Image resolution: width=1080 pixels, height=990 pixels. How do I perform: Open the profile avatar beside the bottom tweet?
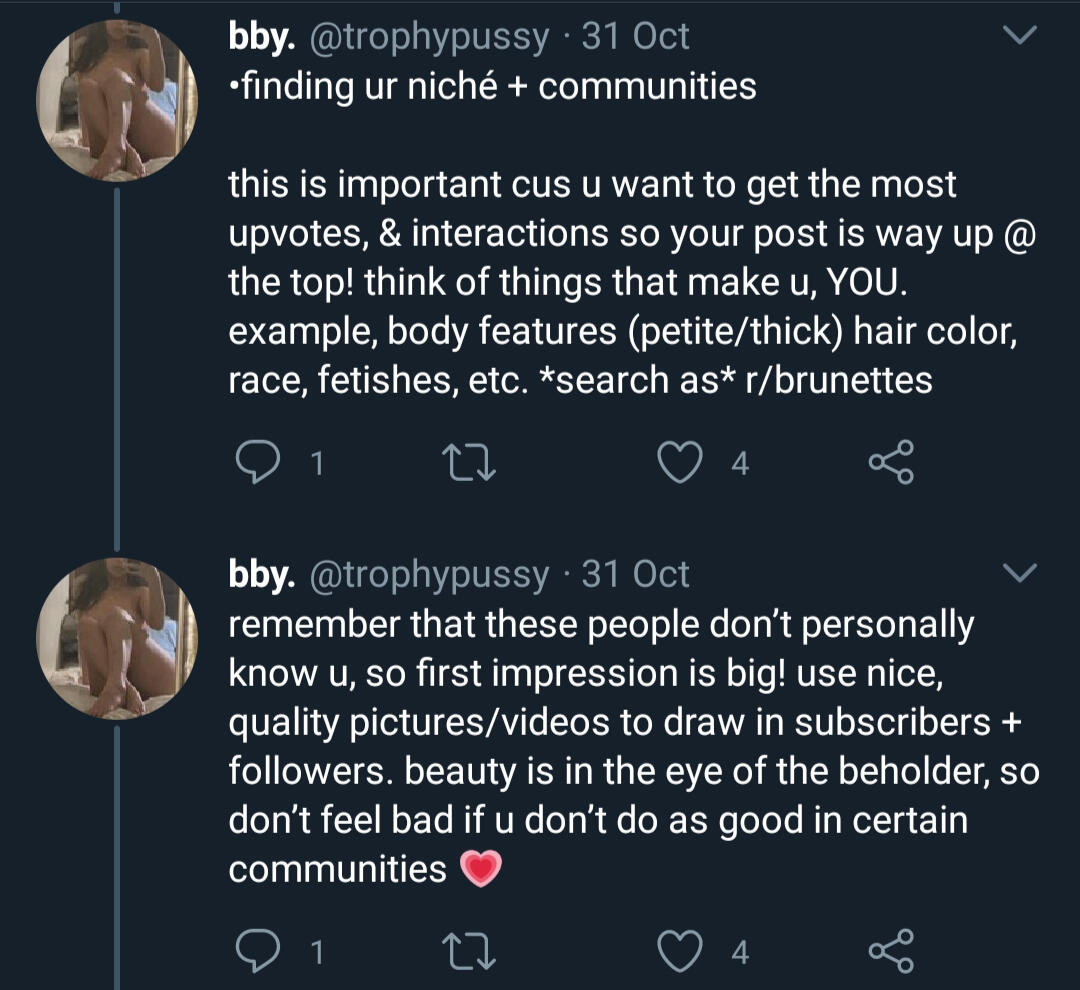[117, 637]
